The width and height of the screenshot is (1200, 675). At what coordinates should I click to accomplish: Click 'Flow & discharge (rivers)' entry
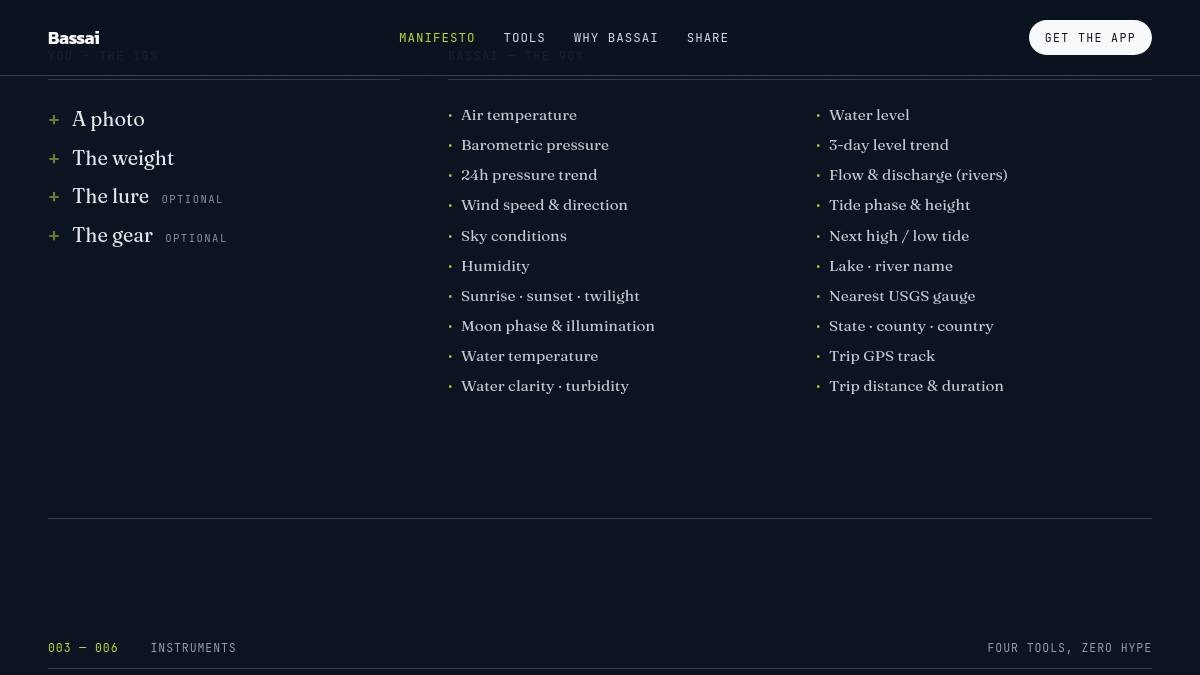(x=918, y=175)
